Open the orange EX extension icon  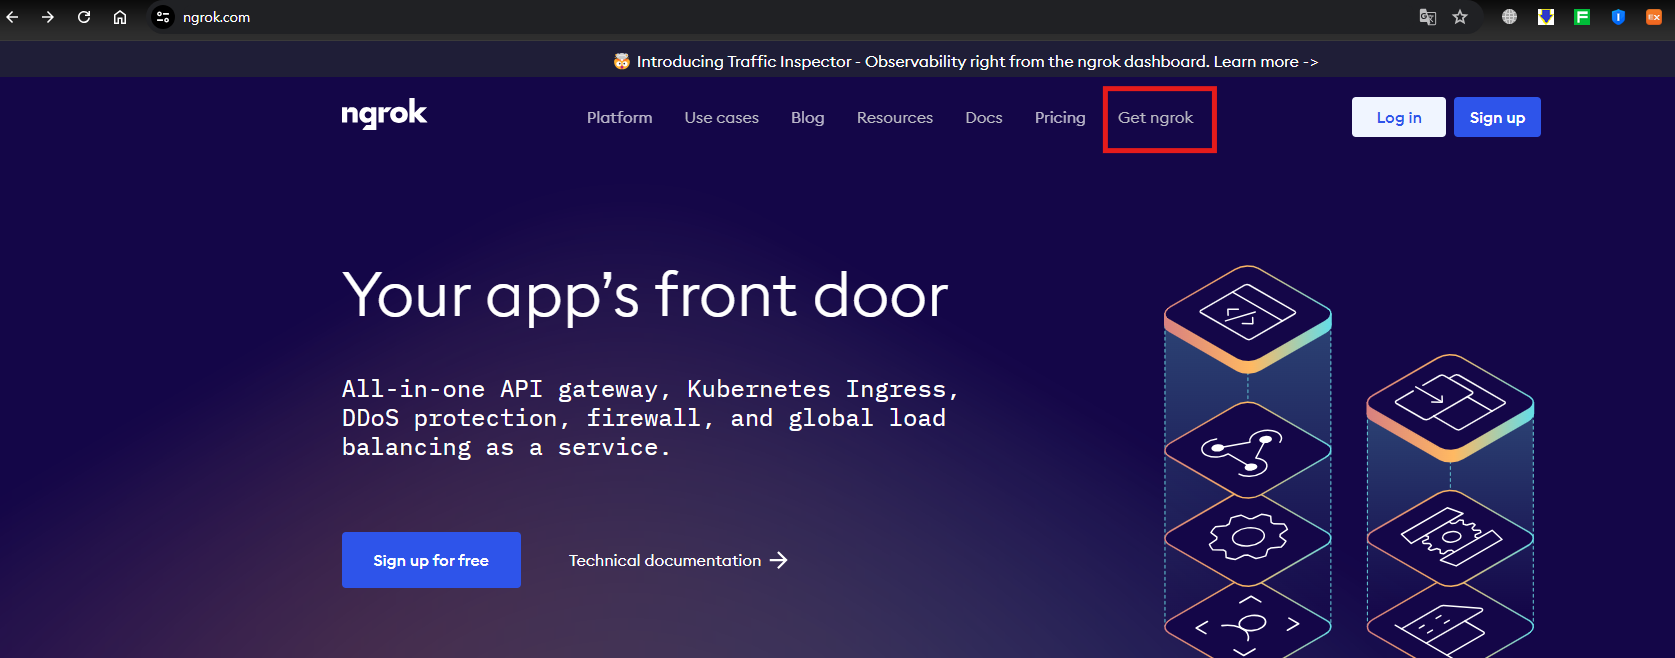point(1654,17)
